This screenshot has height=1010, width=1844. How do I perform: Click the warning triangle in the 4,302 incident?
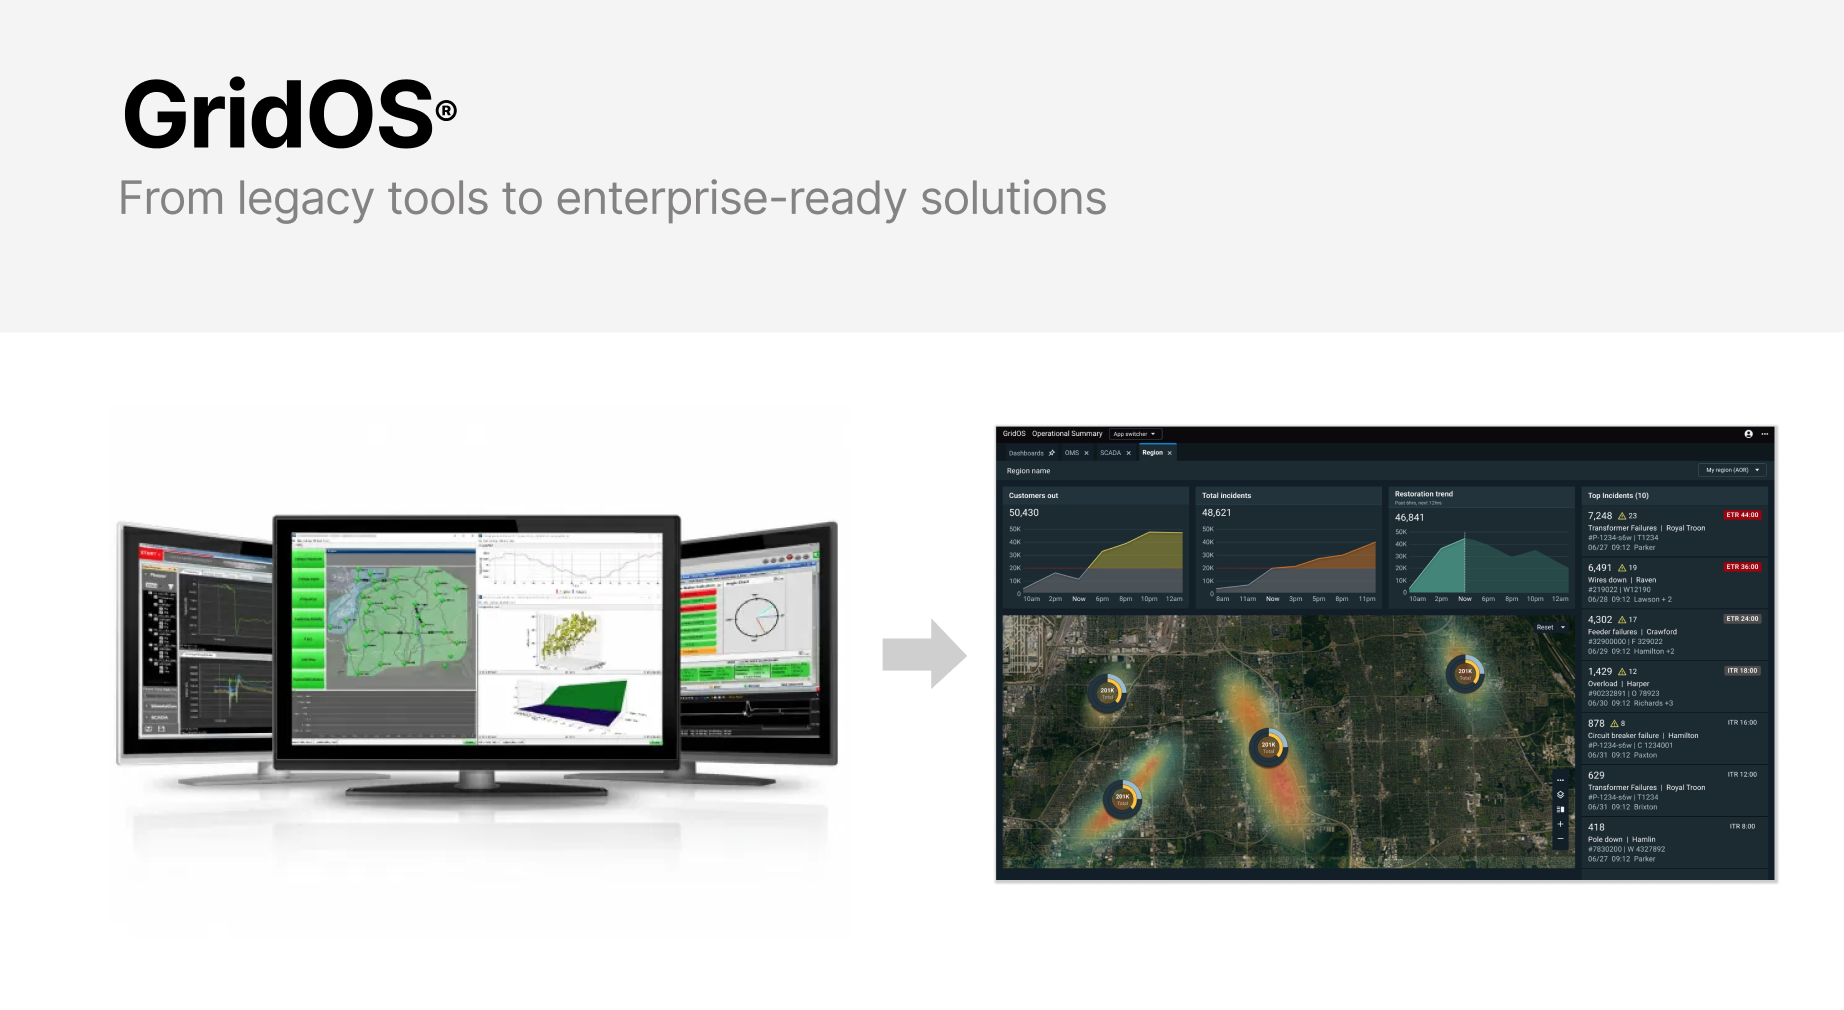1622,620
